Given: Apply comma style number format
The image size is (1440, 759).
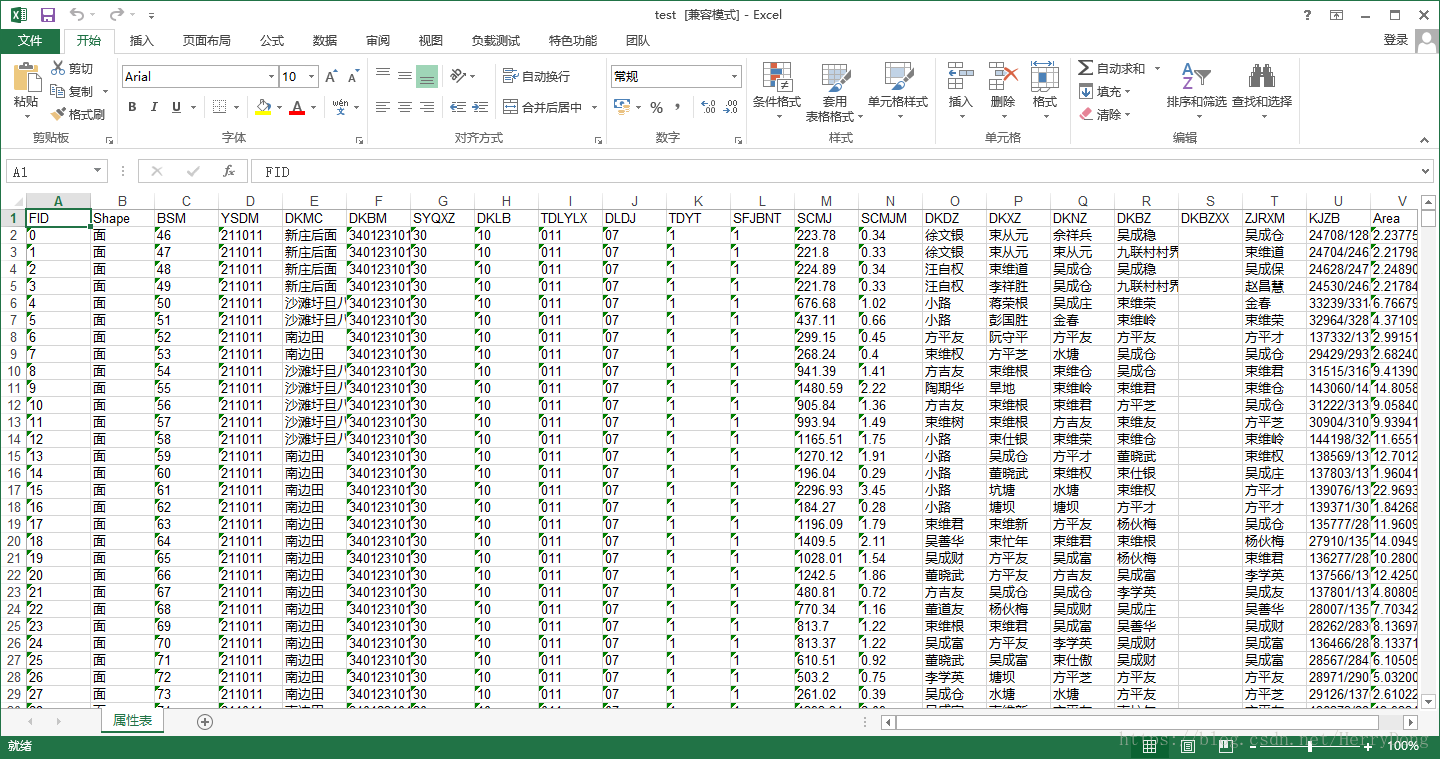Looking at the screenshot, I should 678,107.
